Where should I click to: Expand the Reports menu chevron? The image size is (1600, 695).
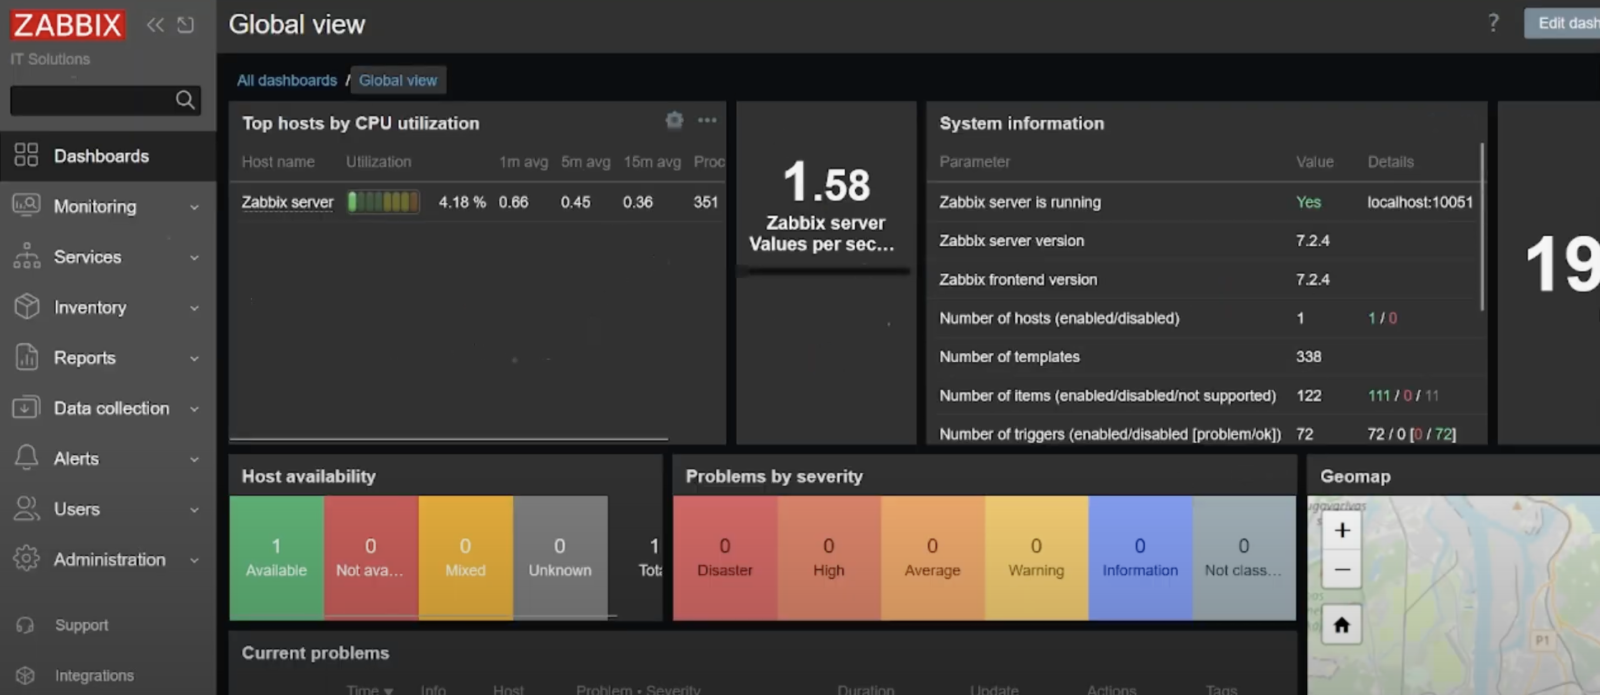194,358
